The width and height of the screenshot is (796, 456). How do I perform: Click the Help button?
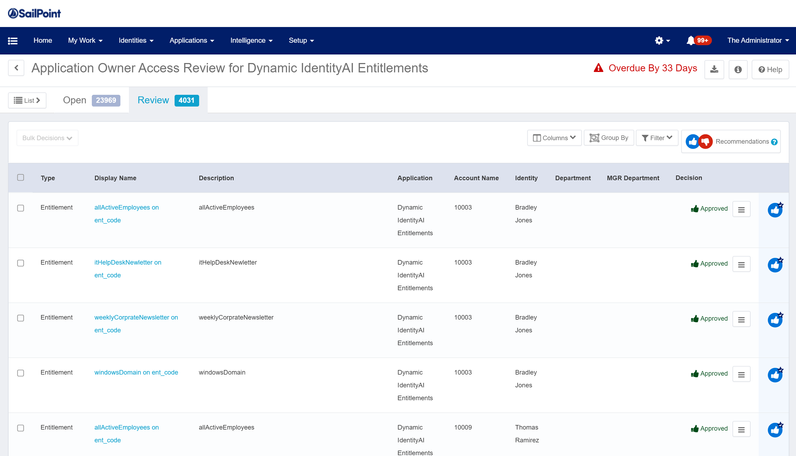point(769,69)
